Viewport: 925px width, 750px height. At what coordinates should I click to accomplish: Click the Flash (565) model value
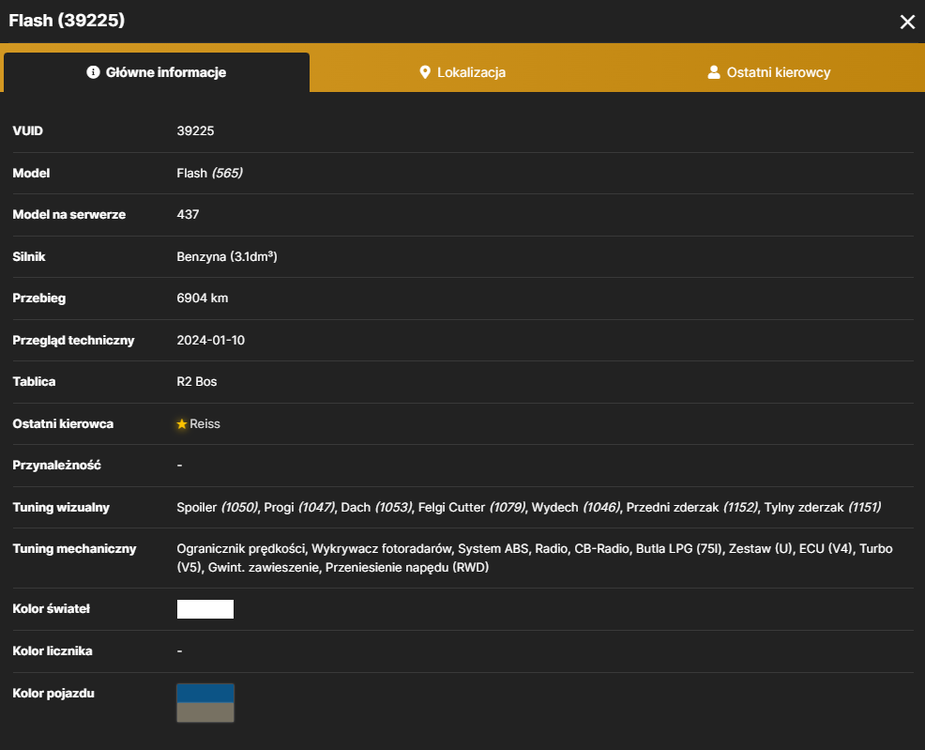coord(209,173)
